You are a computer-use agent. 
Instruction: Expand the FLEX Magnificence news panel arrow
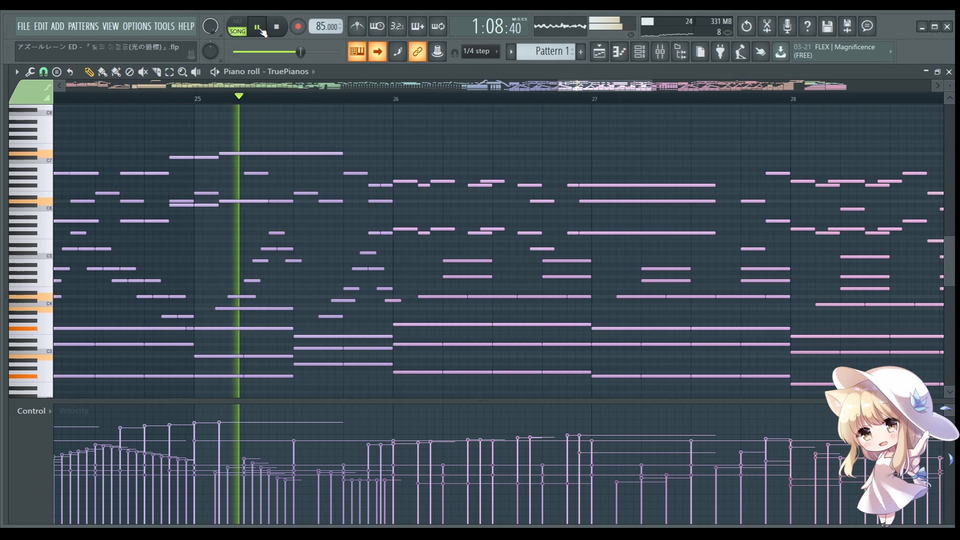(890, 51)
